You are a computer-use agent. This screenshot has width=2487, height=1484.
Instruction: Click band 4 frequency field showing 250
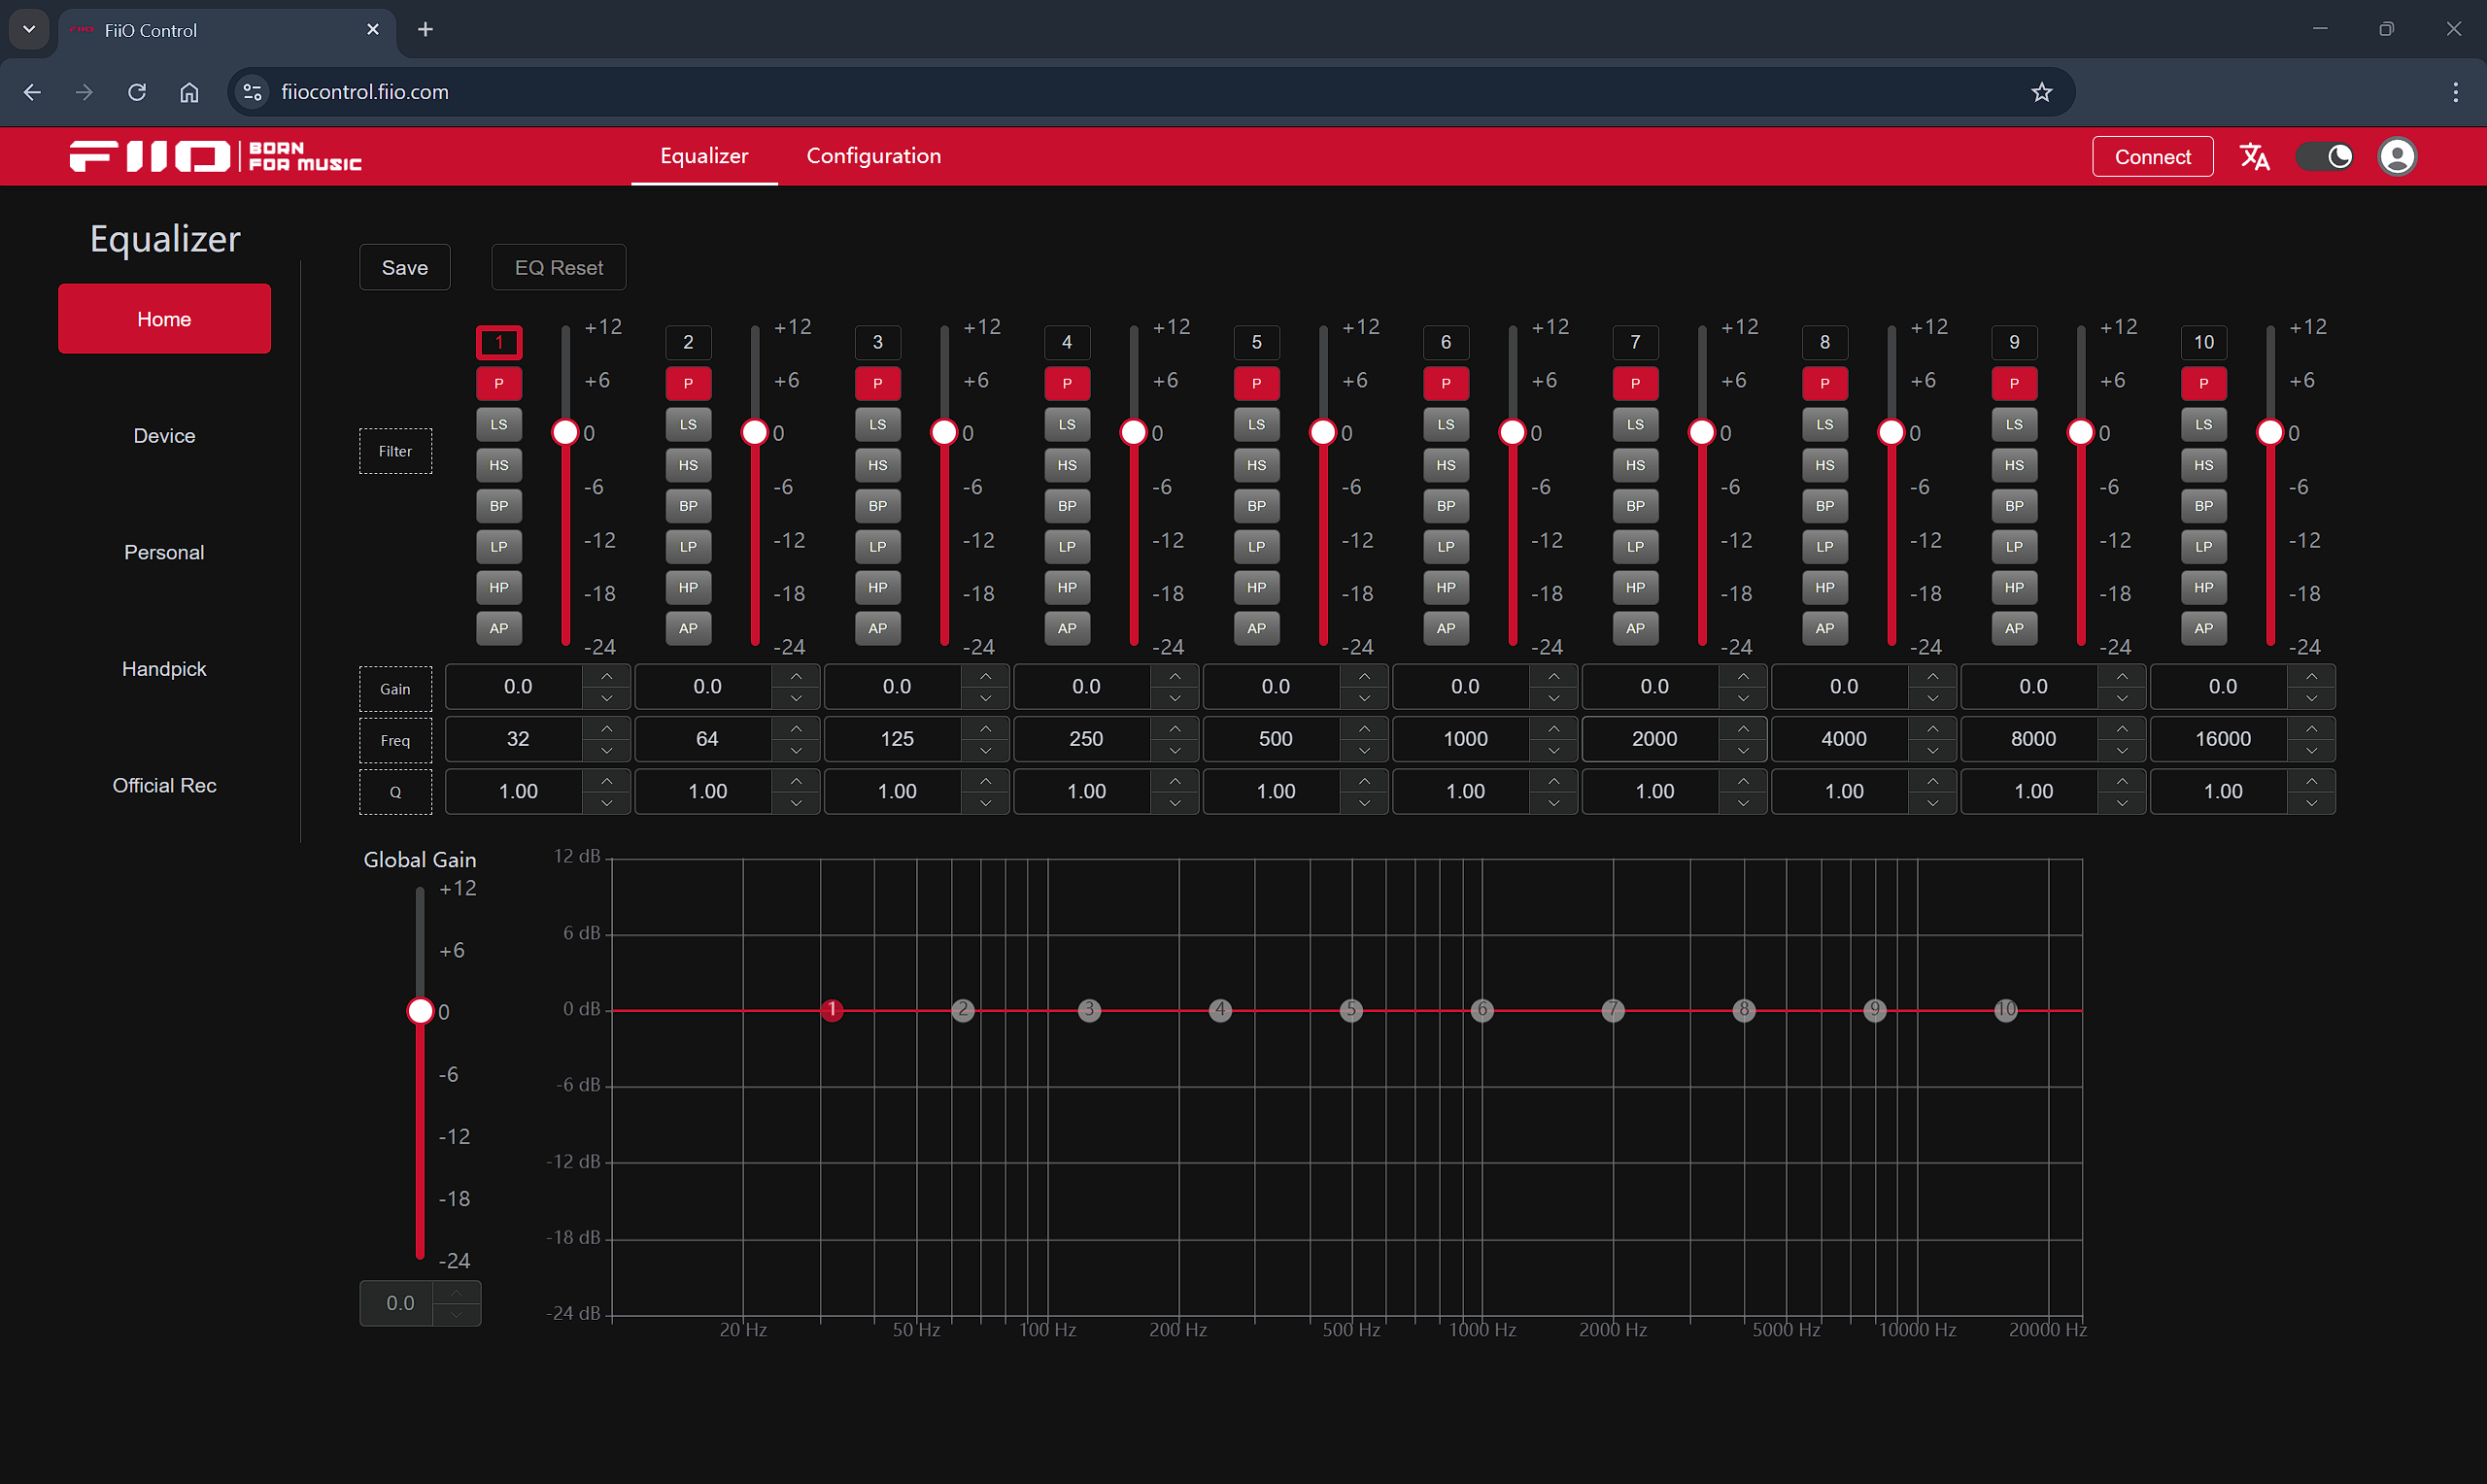coord(1086,739)
